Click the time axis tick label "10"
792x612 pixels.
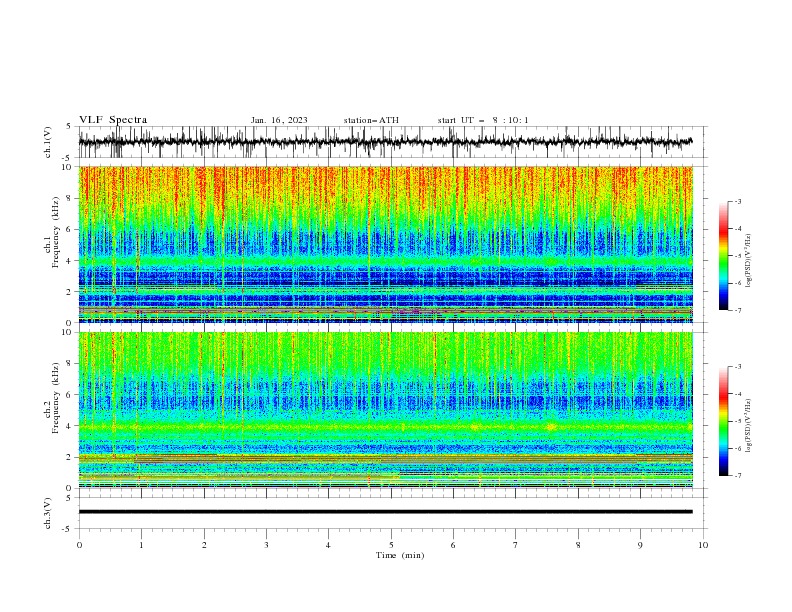point(703,545)
